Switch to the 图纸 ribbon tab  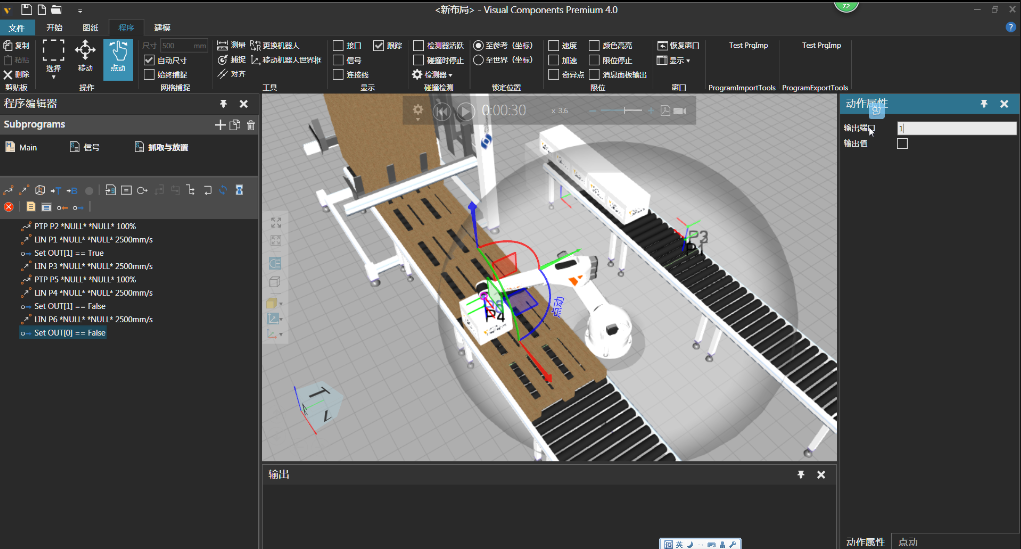coord(91,27)
